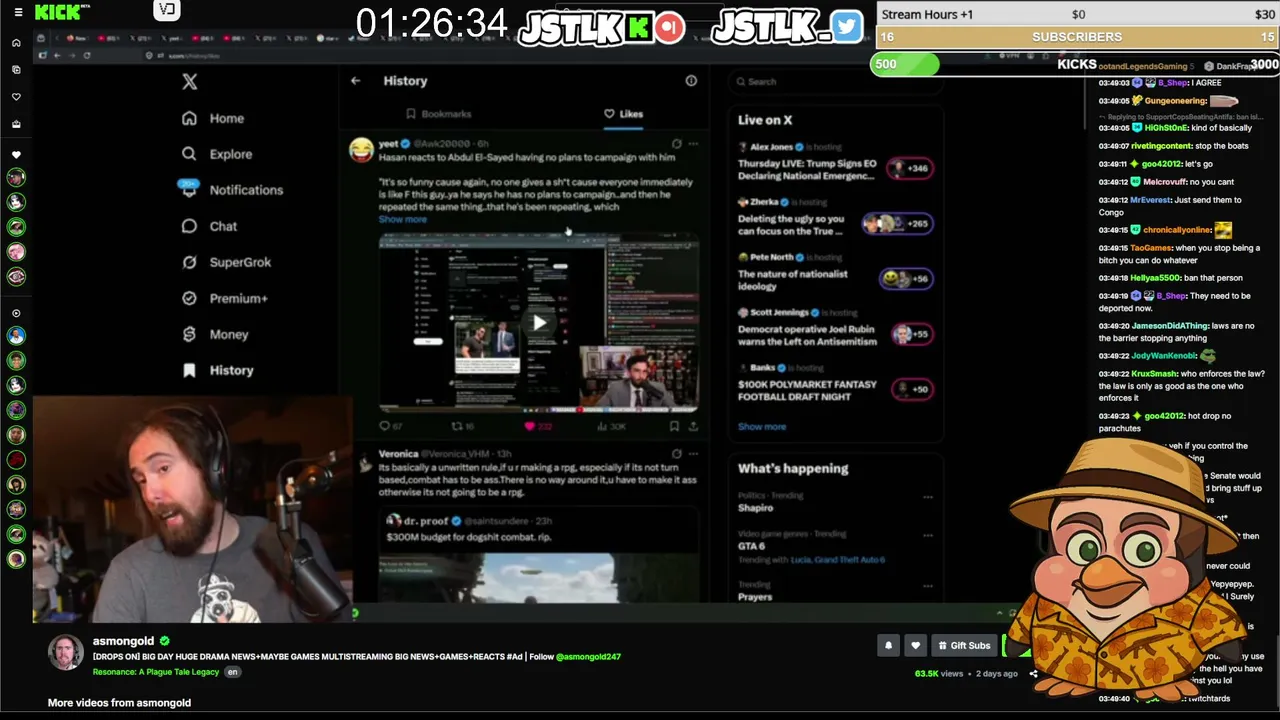Click share icon on yeet's post

[x=692, y=426]
